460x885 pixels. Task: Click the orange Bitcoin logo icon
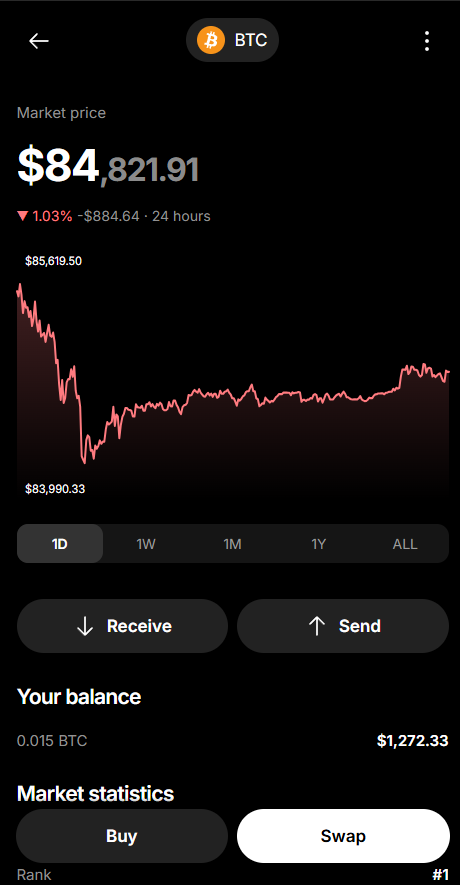(x=211, y=40)
